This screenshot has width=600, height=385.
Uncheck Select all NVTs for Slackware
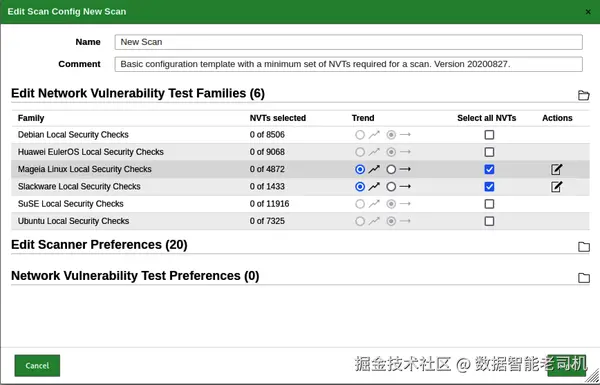click(x=489, y=186)
